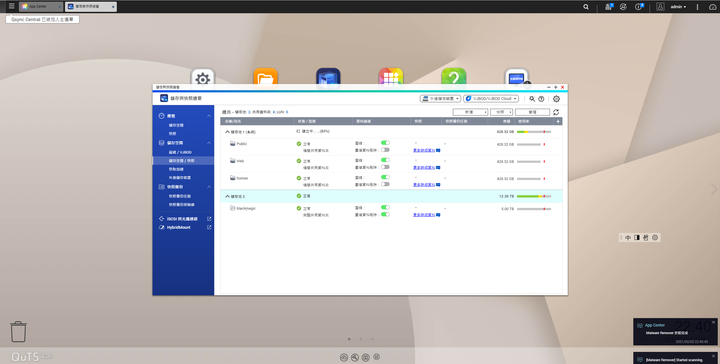Screen dimensions: 720x364
Task: Collapse storage pool 1 in the table
Action: point(227,132)
